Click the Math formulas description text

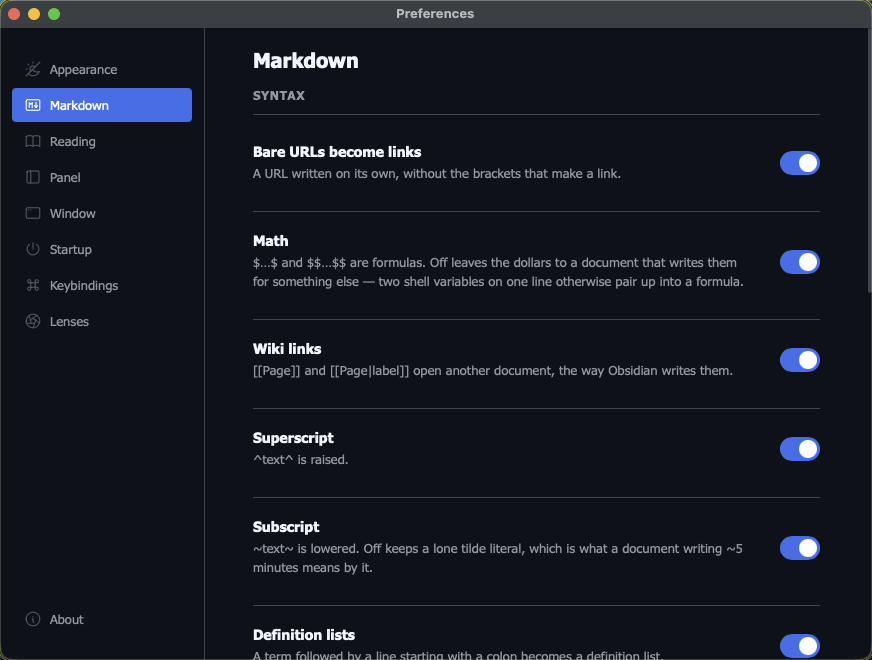498,272
